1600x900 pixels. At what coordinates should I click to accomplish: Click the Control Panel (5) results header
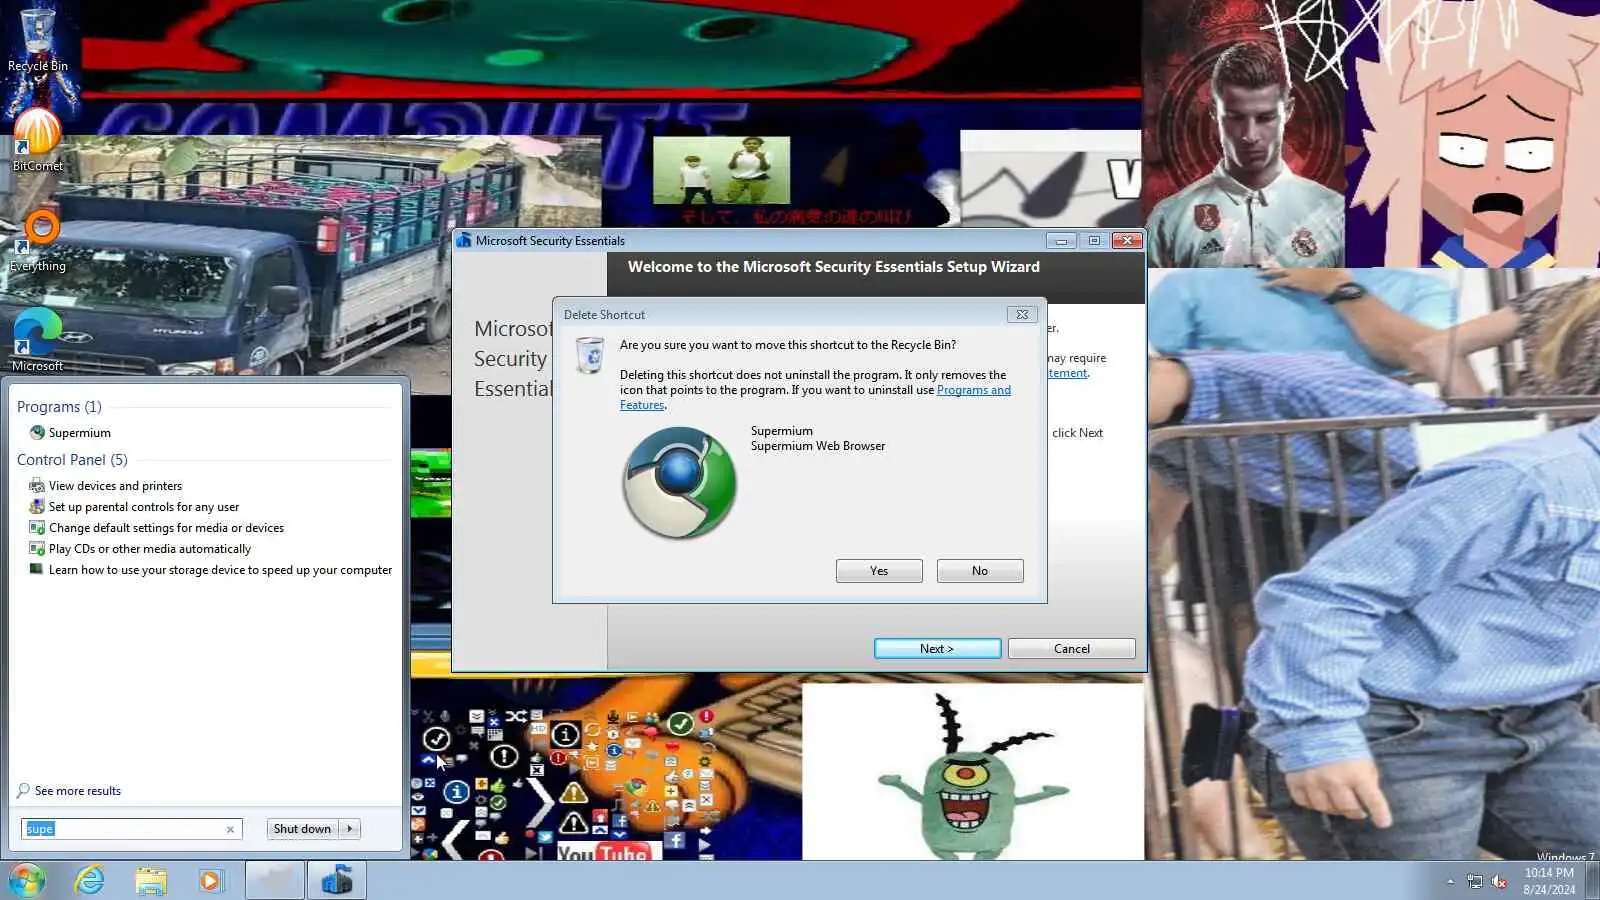pyautogui.click(x=72, y=460)
